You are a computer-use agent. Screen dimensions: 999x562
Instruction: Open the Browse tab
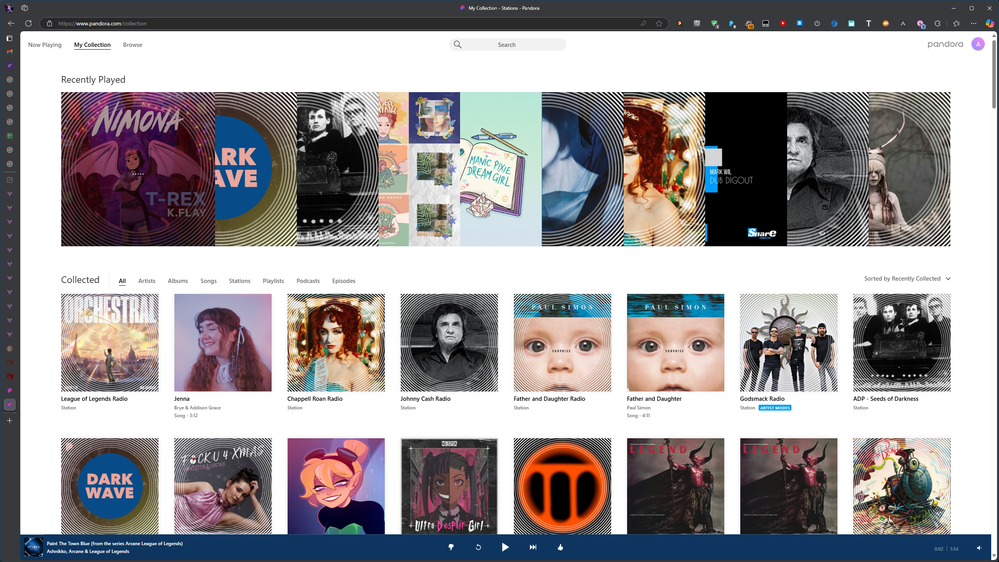[132, 45]
